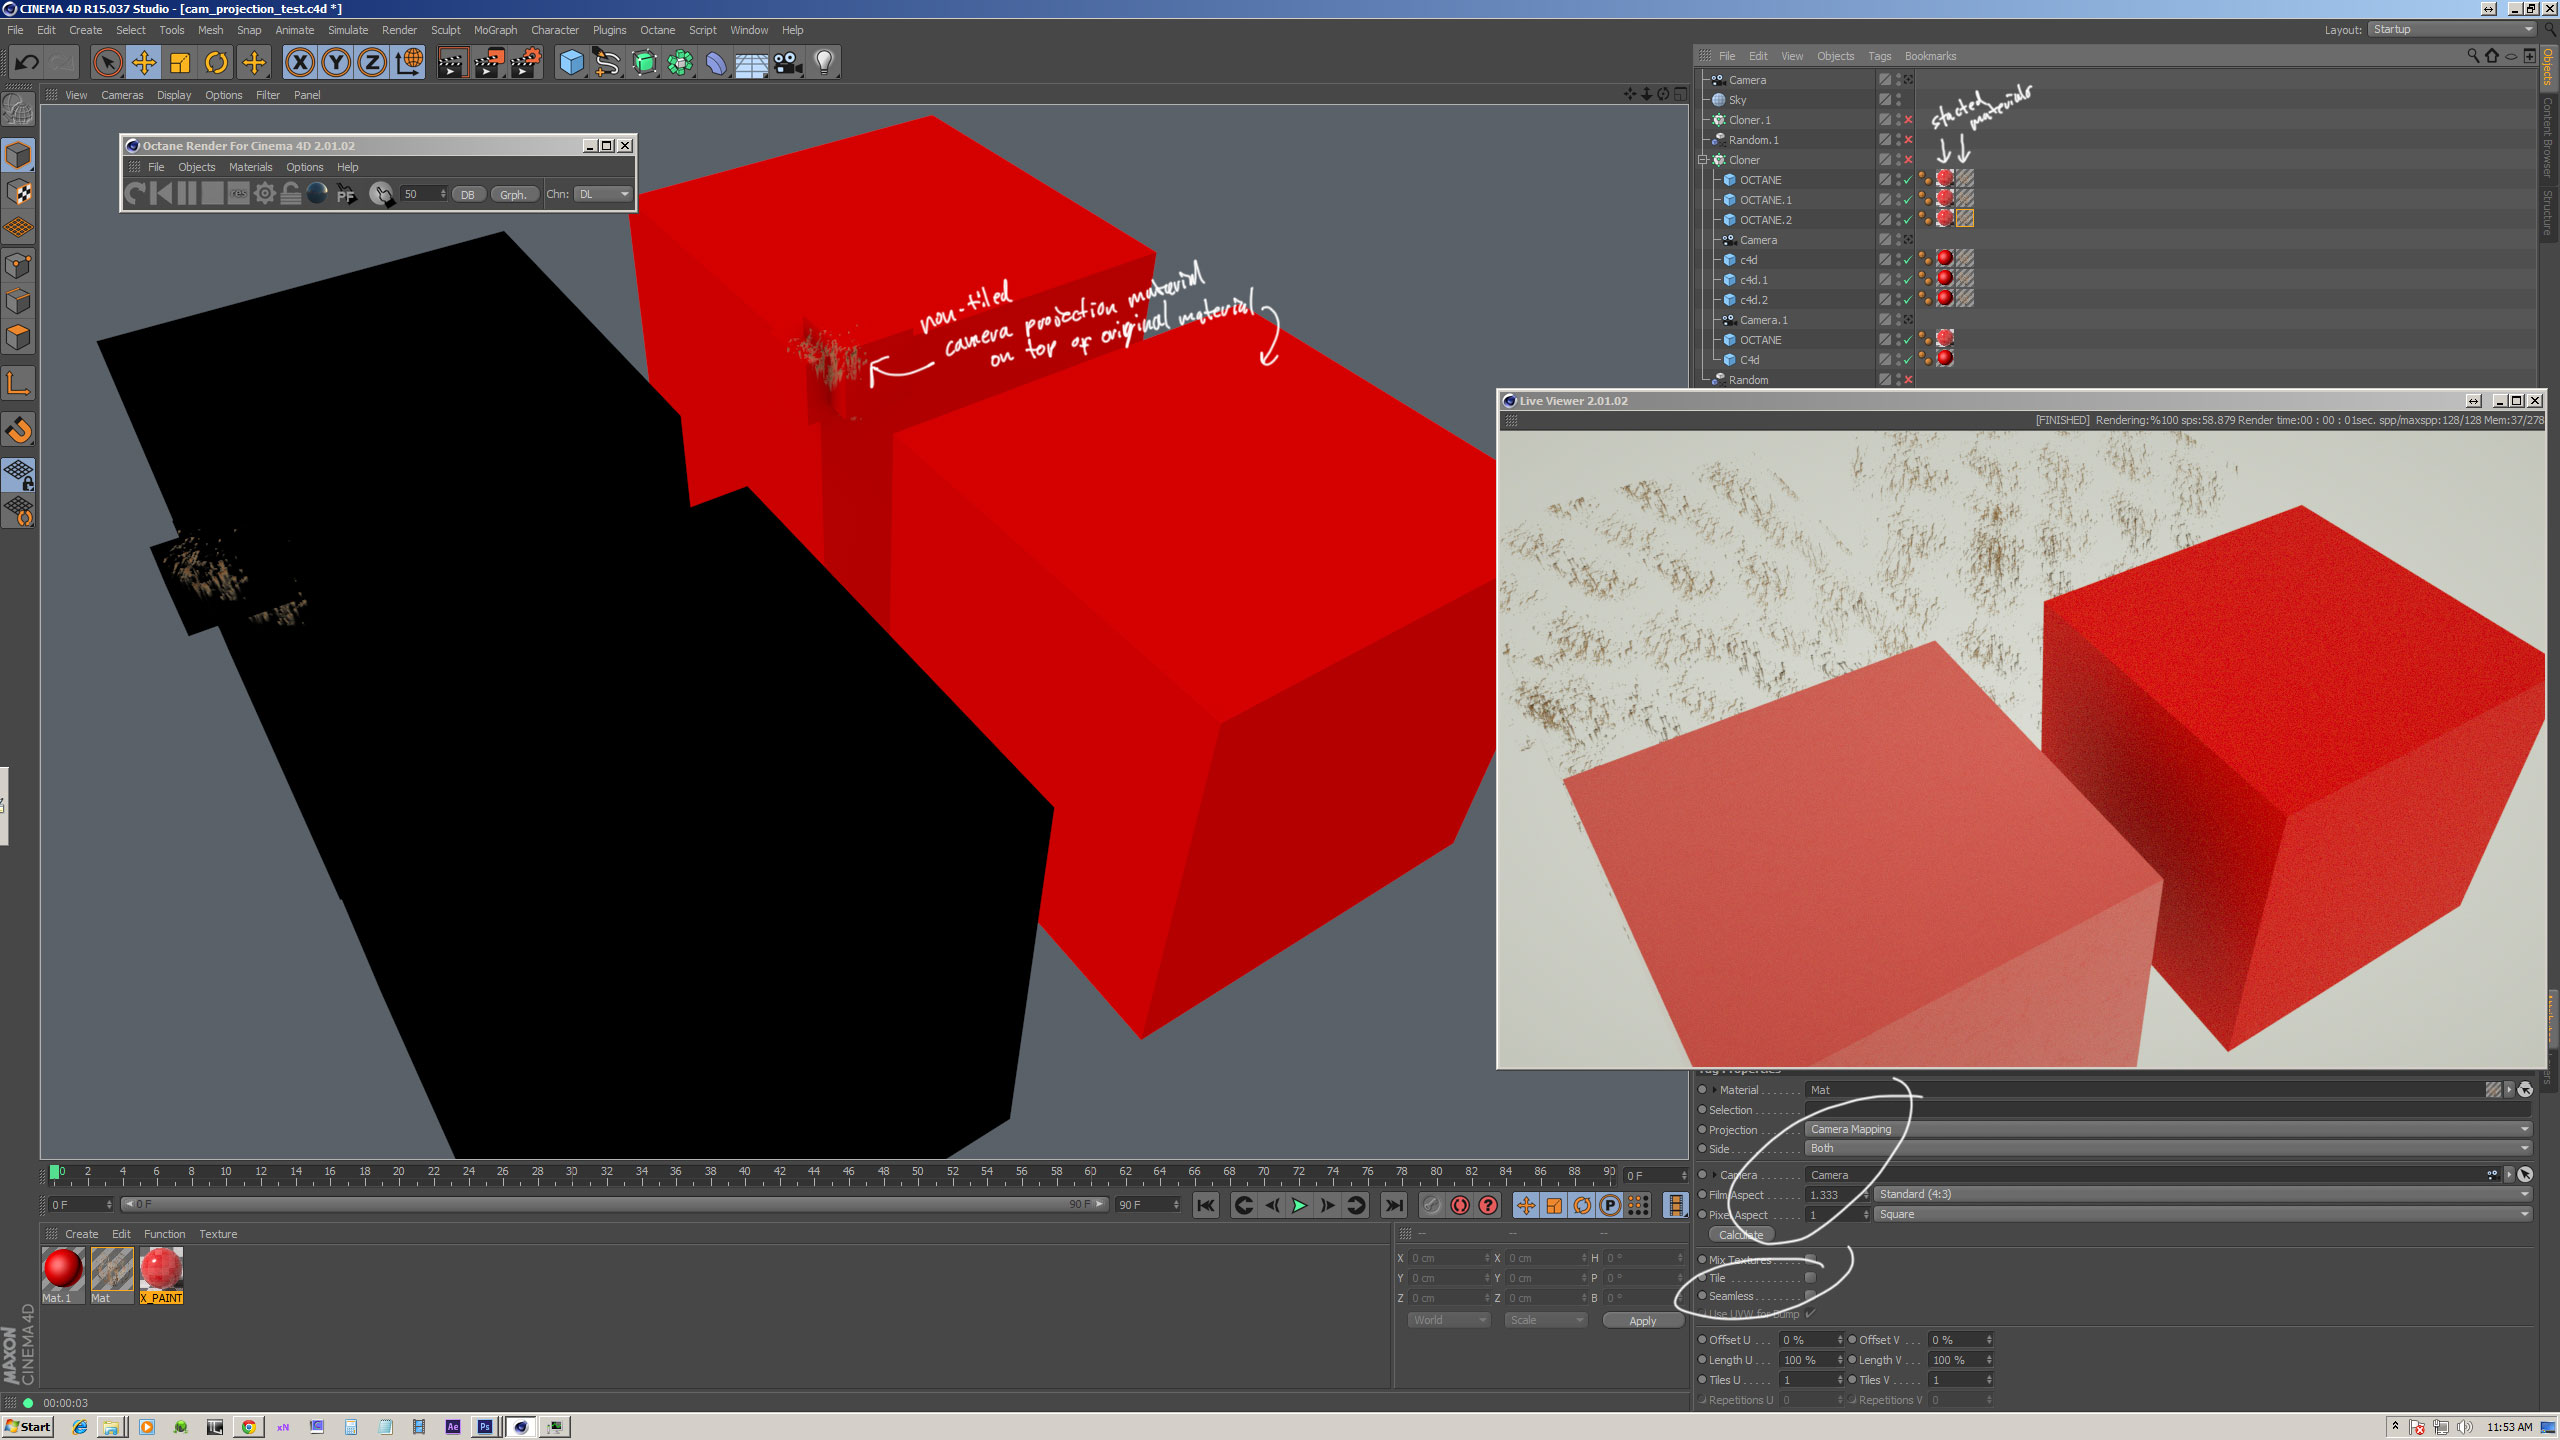2560x1440 pixels.
Task: Click the Octane render settings gear icon
Action: (265, 194)
